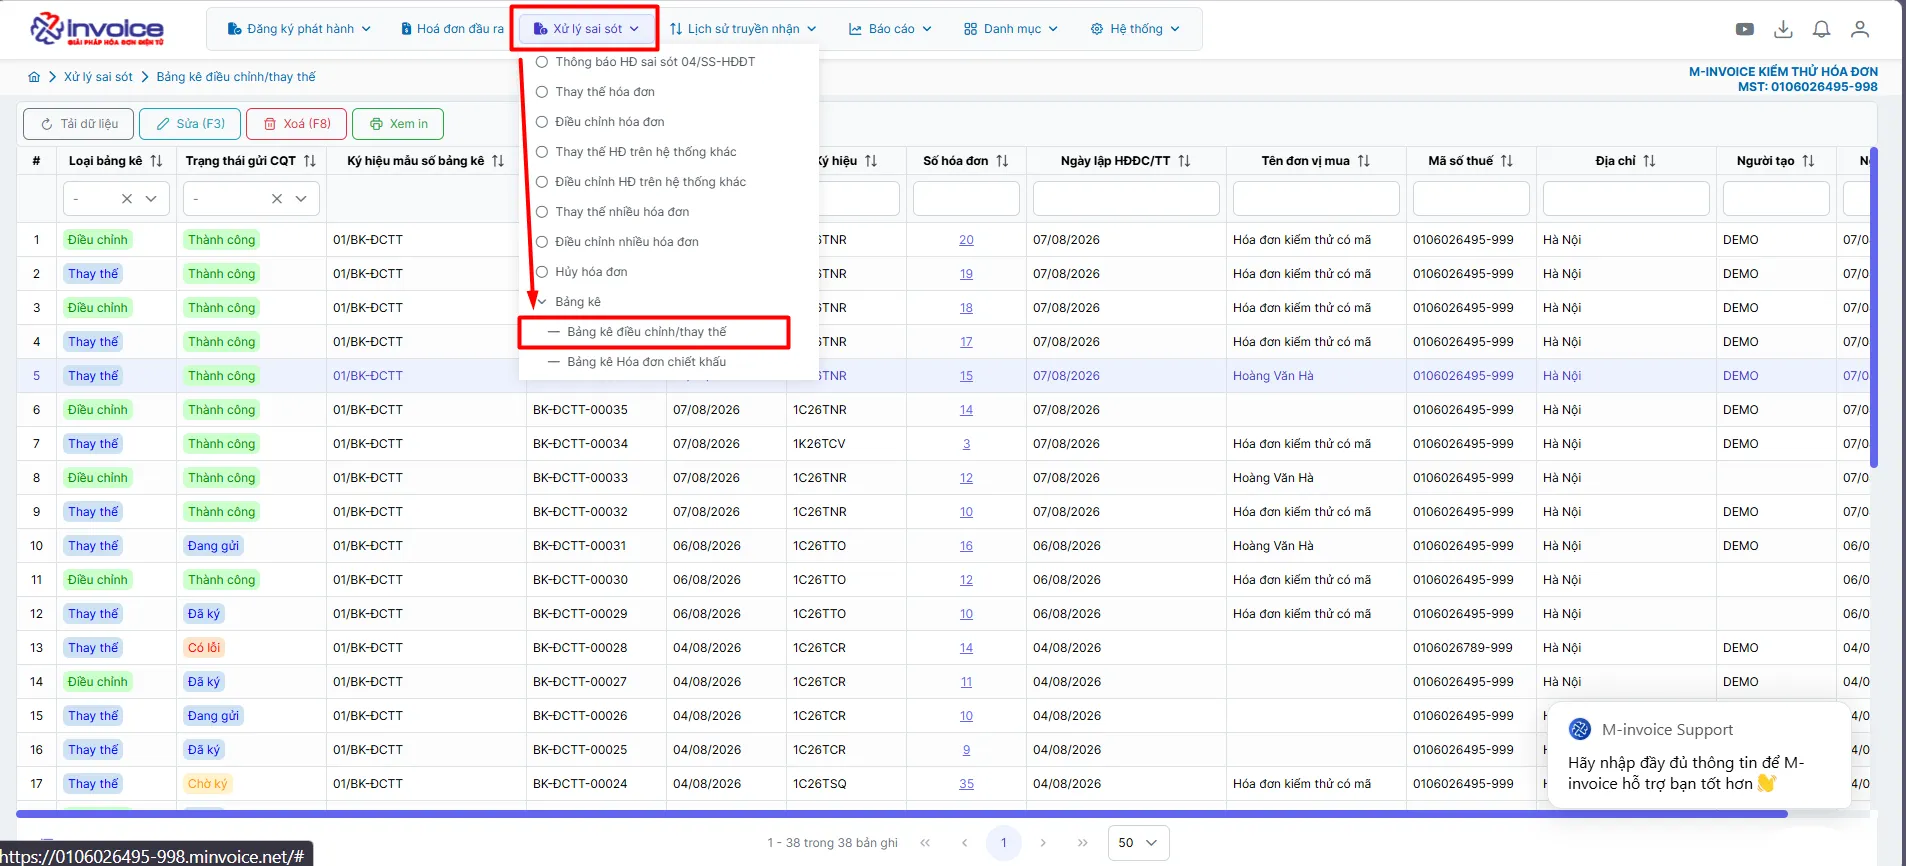Sort by Tên đơn vị mua column
Viewport: 1906px width, 866px height.
click(1364, 161)
